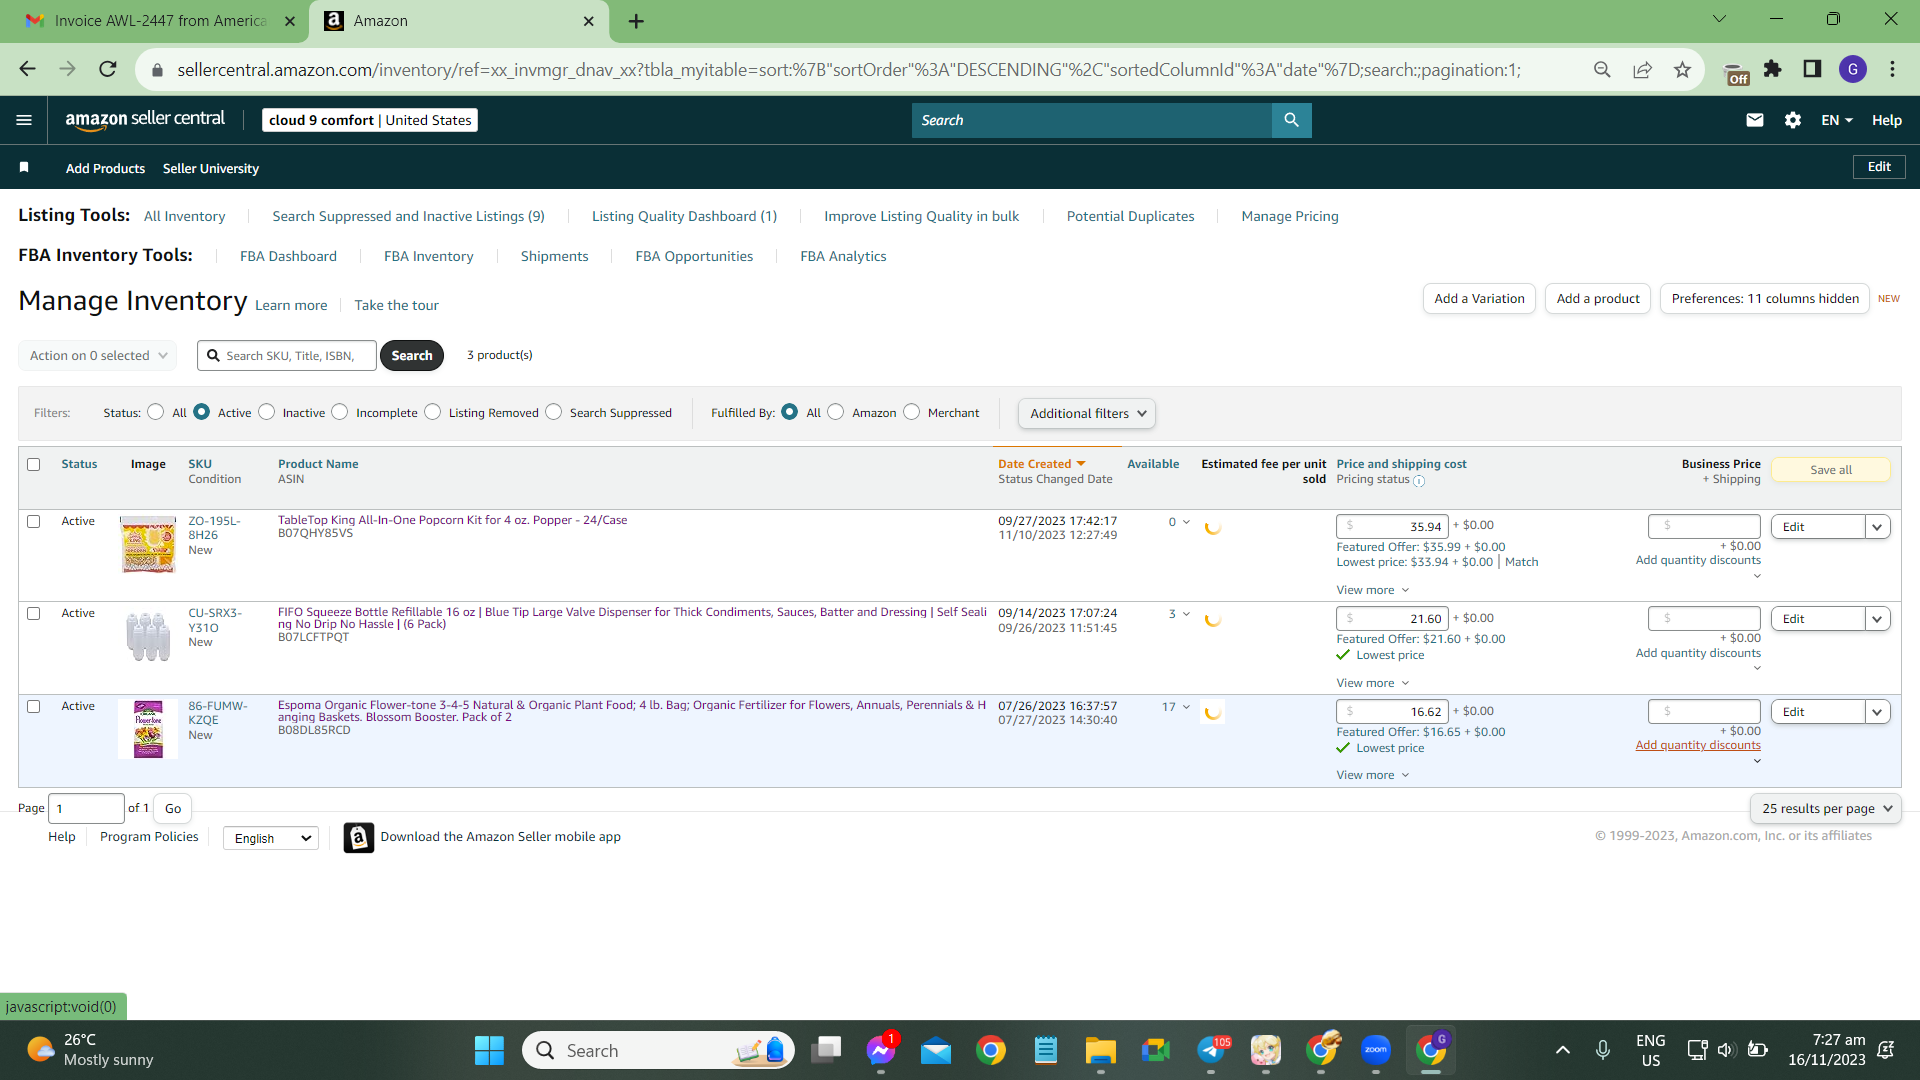Select the All status radio button
Viewport: 1920px width, 1080px height.
pos(155,412)
